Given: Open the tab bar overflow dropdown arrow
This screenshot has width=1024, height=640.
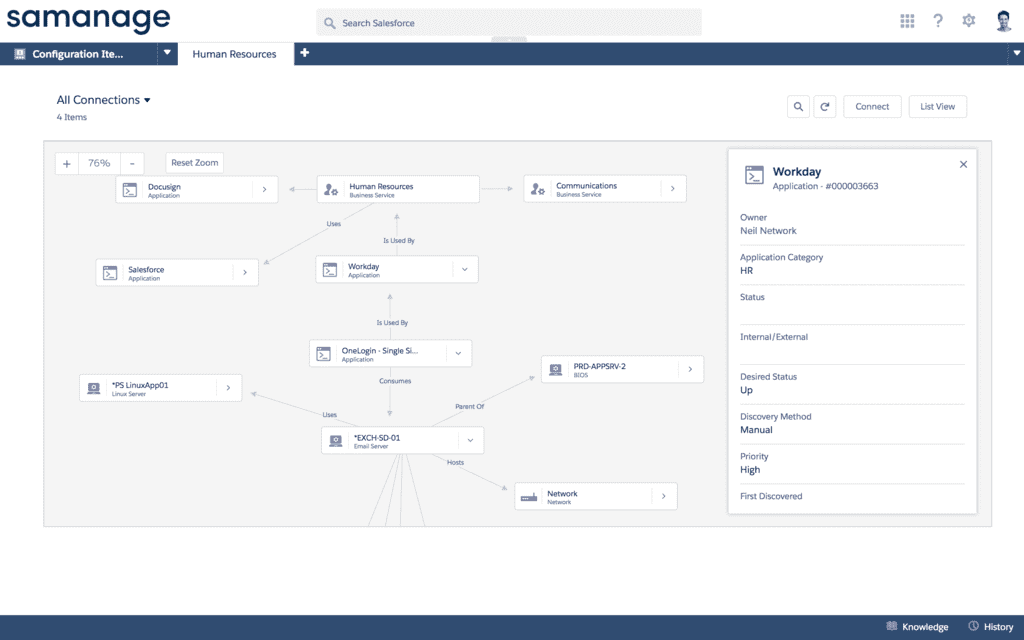Looking at the screenshot, I should [1016, 54].
